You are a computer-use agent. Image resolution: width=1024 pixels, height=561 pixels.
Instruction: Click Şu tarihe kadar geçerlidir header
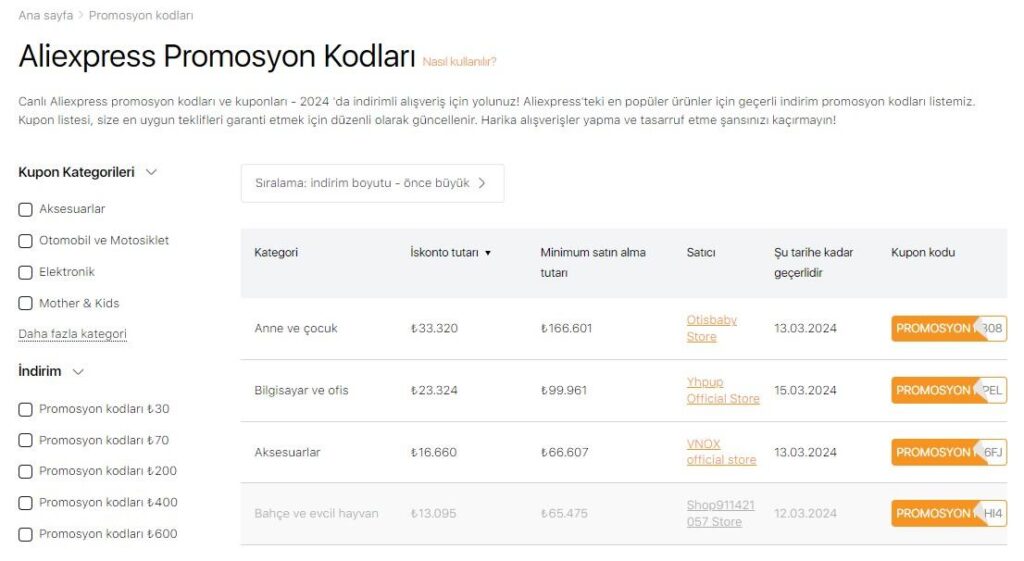[x=814, y=263]
